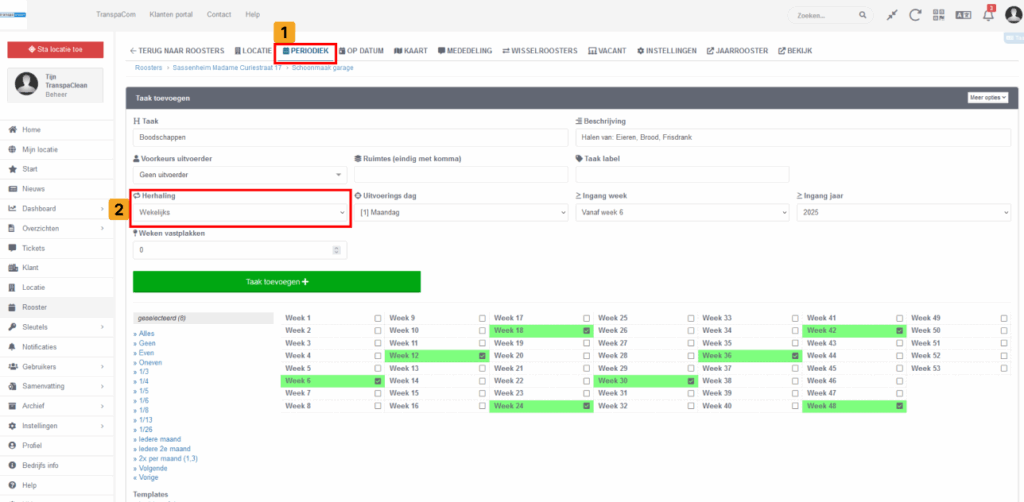Uncheck the Week 24 checkbox
This screenshot has width=1024, height=502.
[x=586, y=406]
